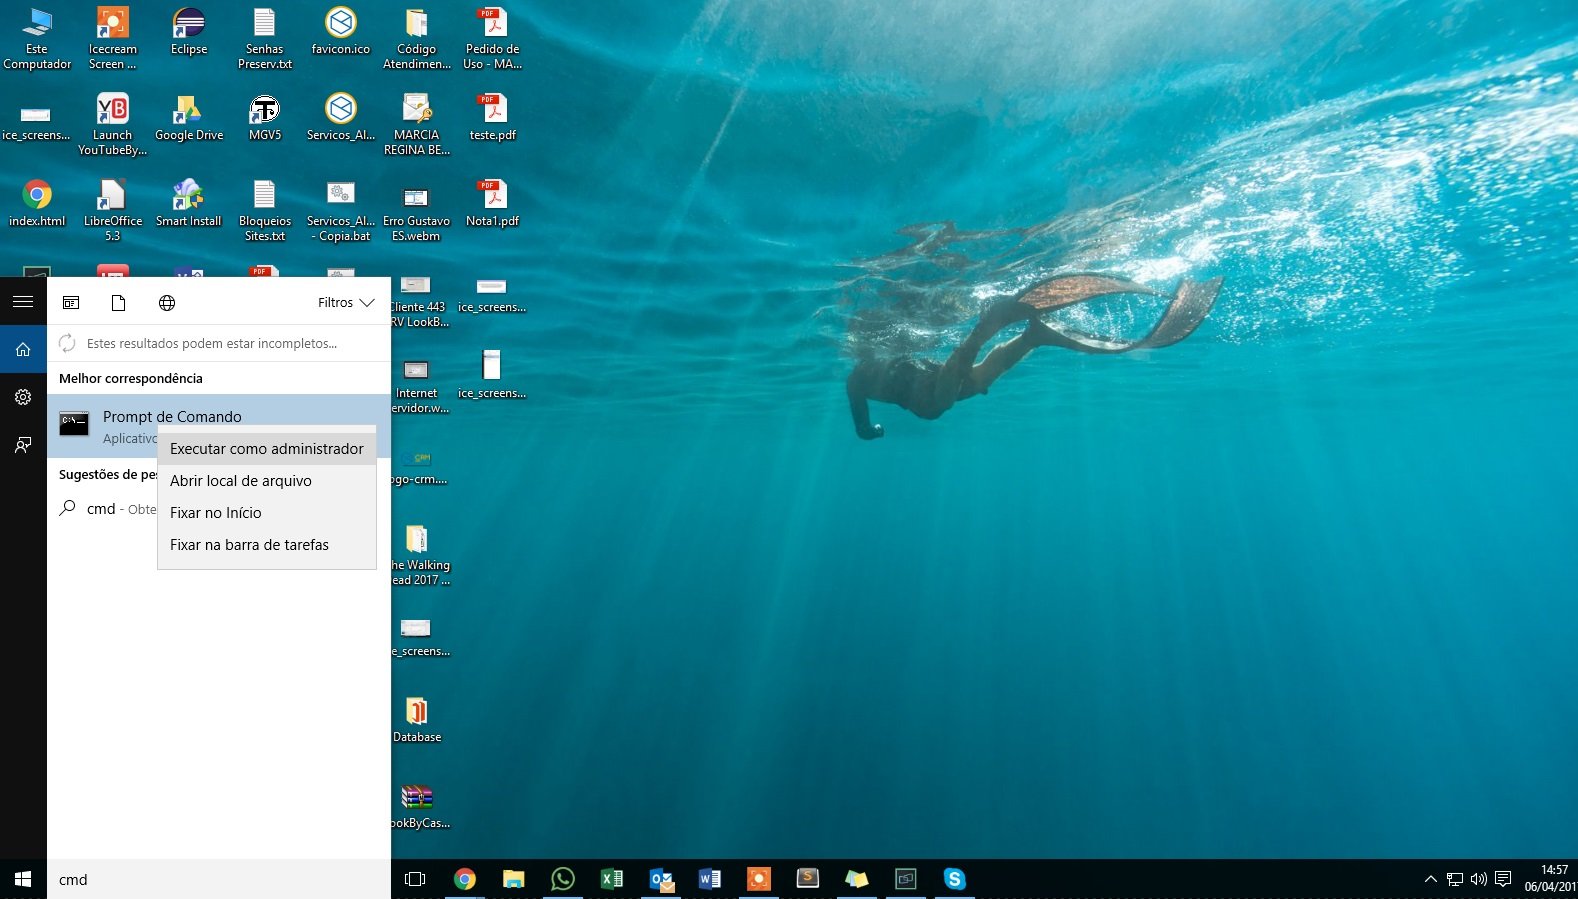Expand the Filtros dropdown
Screen dimensions: 1578x899
[x=345, y=303]
